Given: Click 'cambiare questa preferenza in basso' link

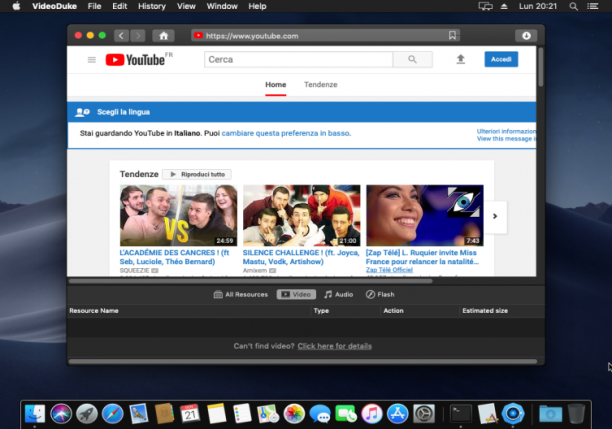Looking at the screenshot, I should pos(285,133).
